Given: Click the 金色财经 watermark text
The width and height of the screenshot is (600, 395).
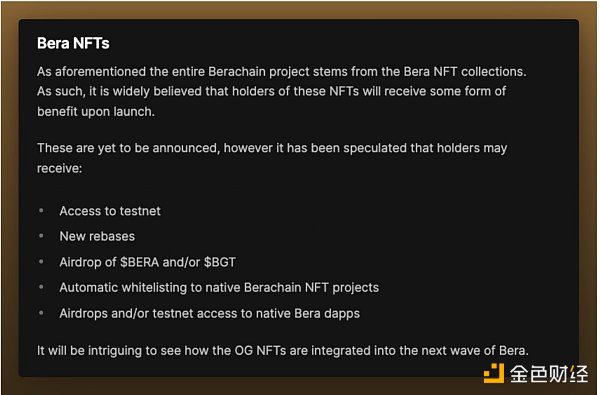Looking at the screenshot, I should pos(549,374).
